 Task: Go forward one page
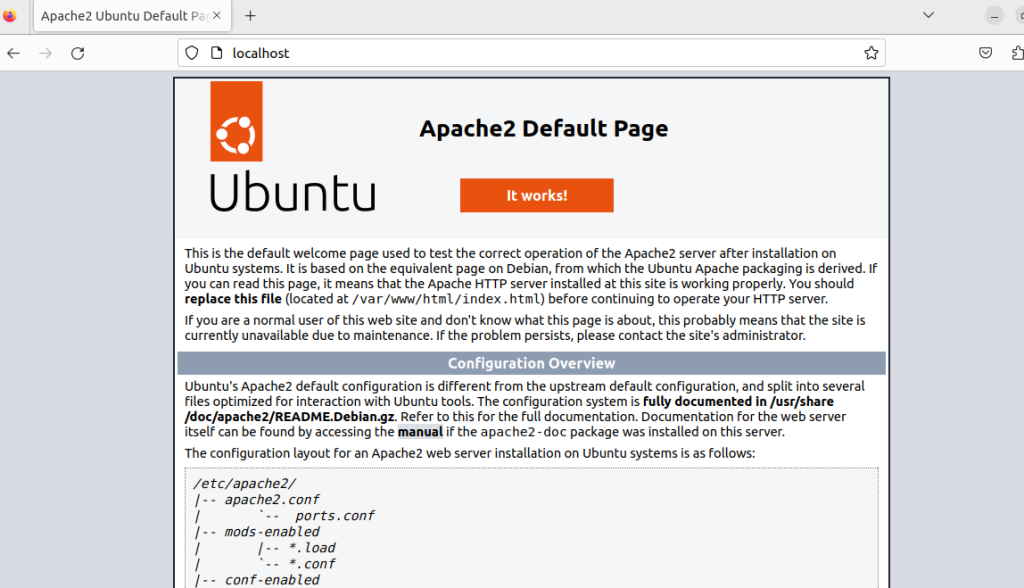[45, 52]
